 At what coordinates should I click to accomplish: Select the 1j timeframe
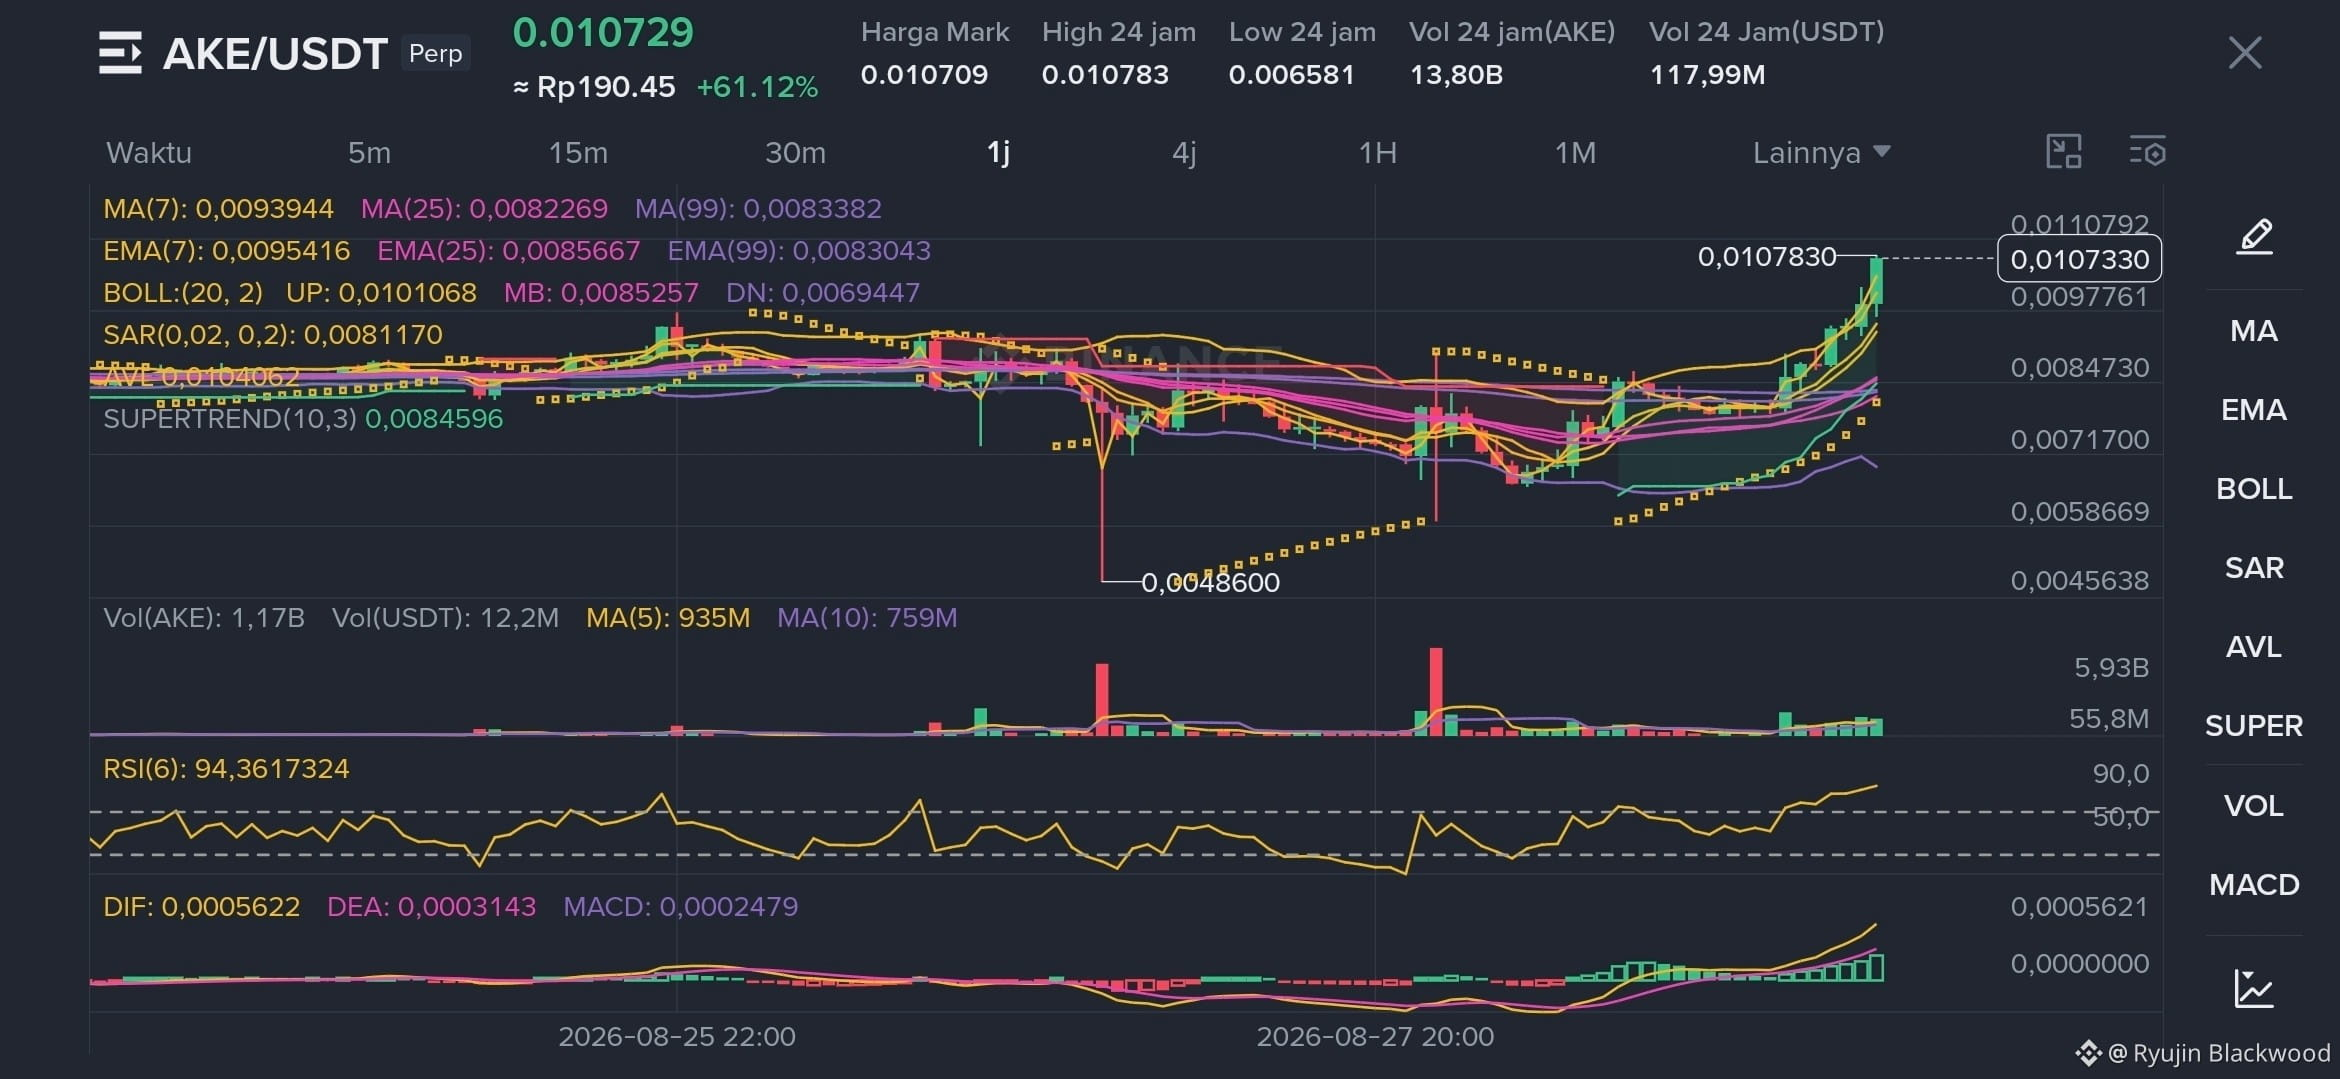pos(998,153)
